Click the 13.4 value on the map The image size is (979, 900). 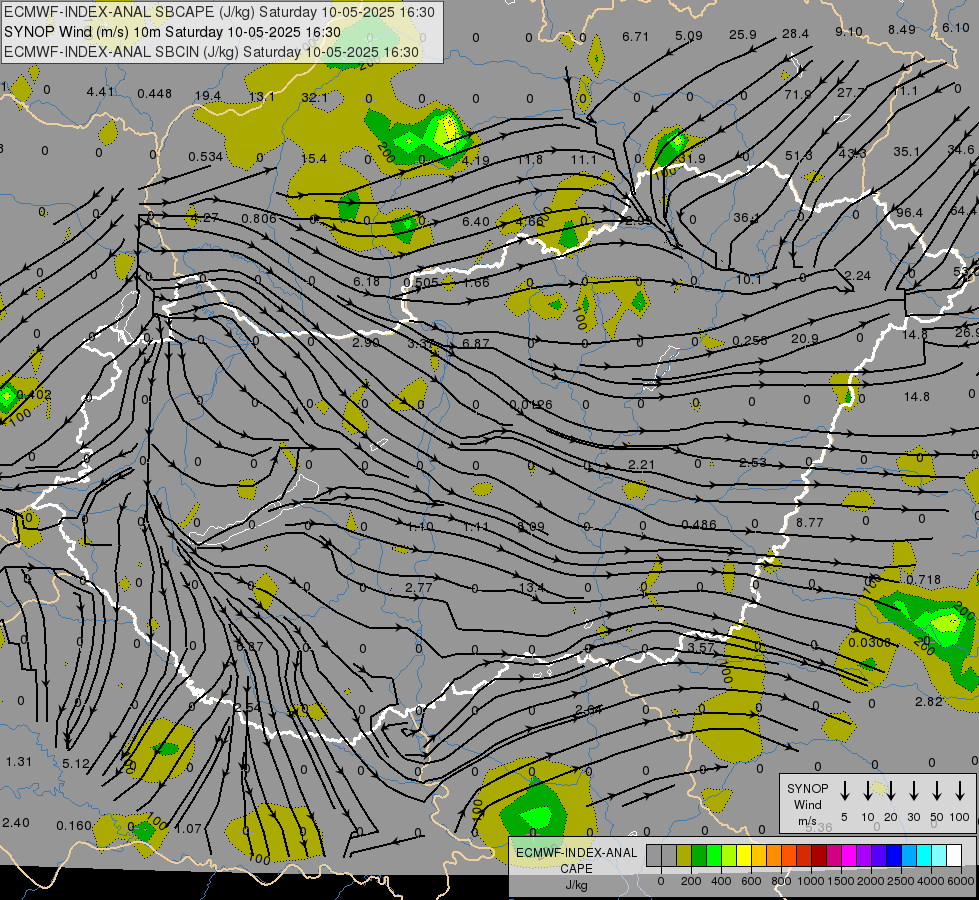click(x=531, y=587)
